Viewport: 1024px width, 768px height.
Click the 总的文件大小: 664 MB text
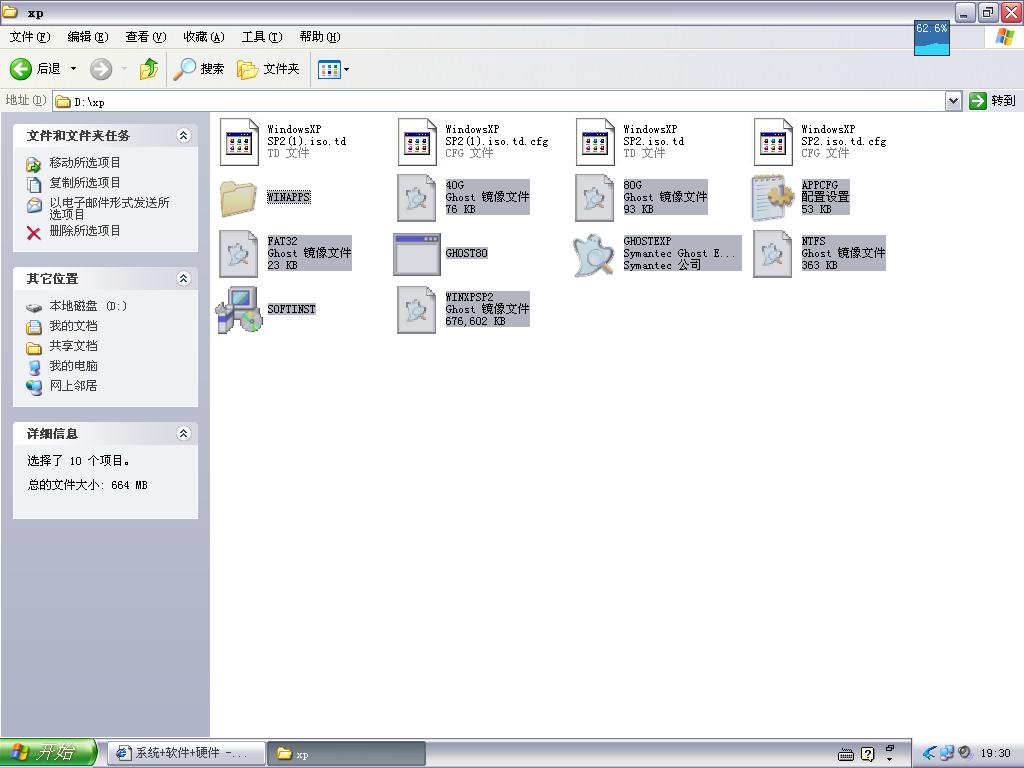pos(88,485)
